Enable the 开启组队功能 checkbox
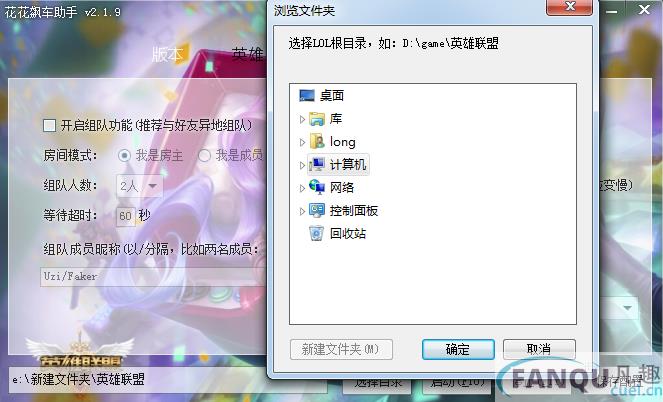The image size is (663, 402). click(49, 126)
